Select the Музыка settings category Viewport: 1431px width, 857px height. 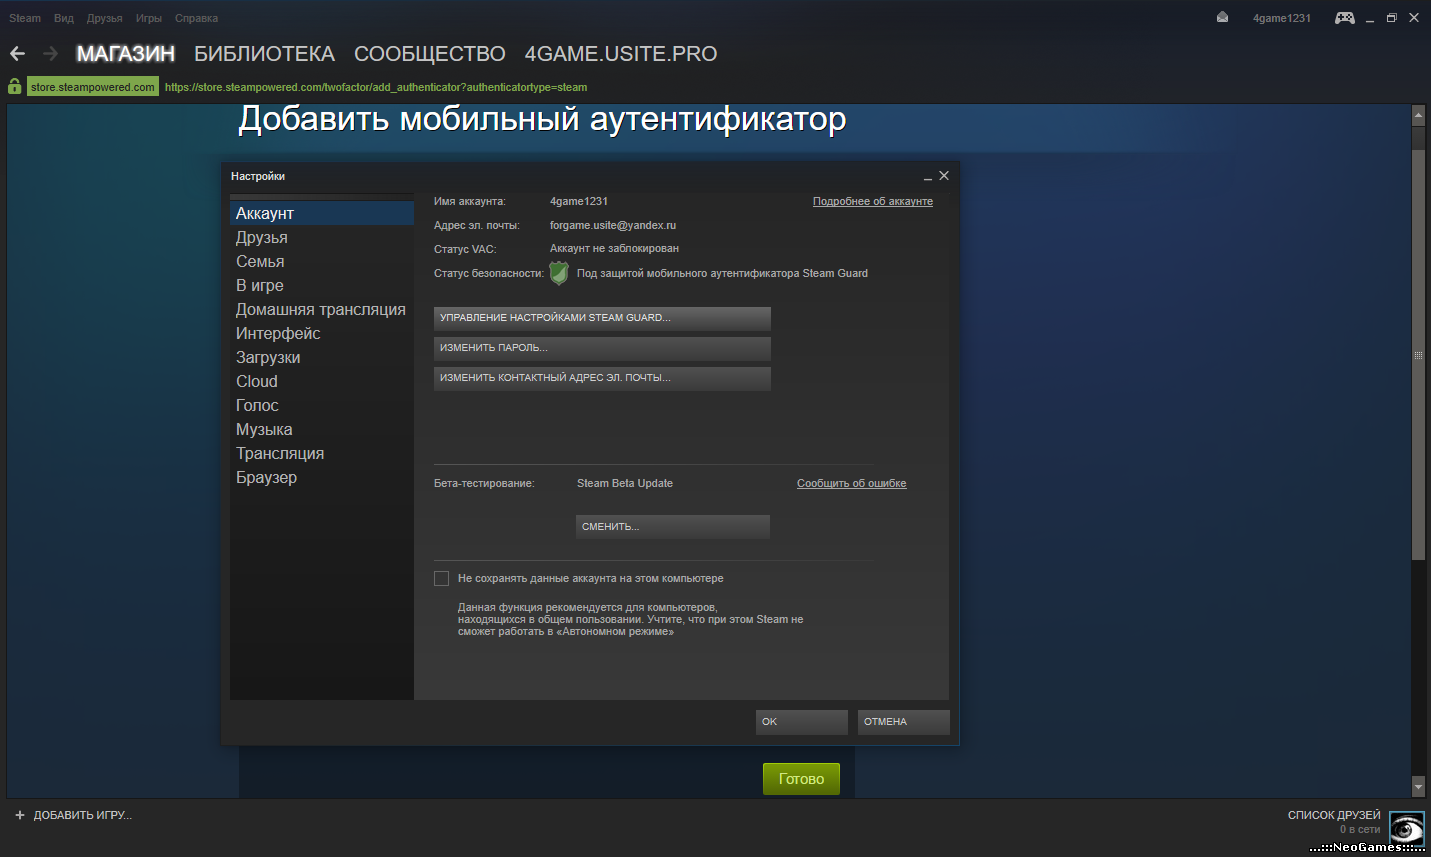click(x=322, y=429)
